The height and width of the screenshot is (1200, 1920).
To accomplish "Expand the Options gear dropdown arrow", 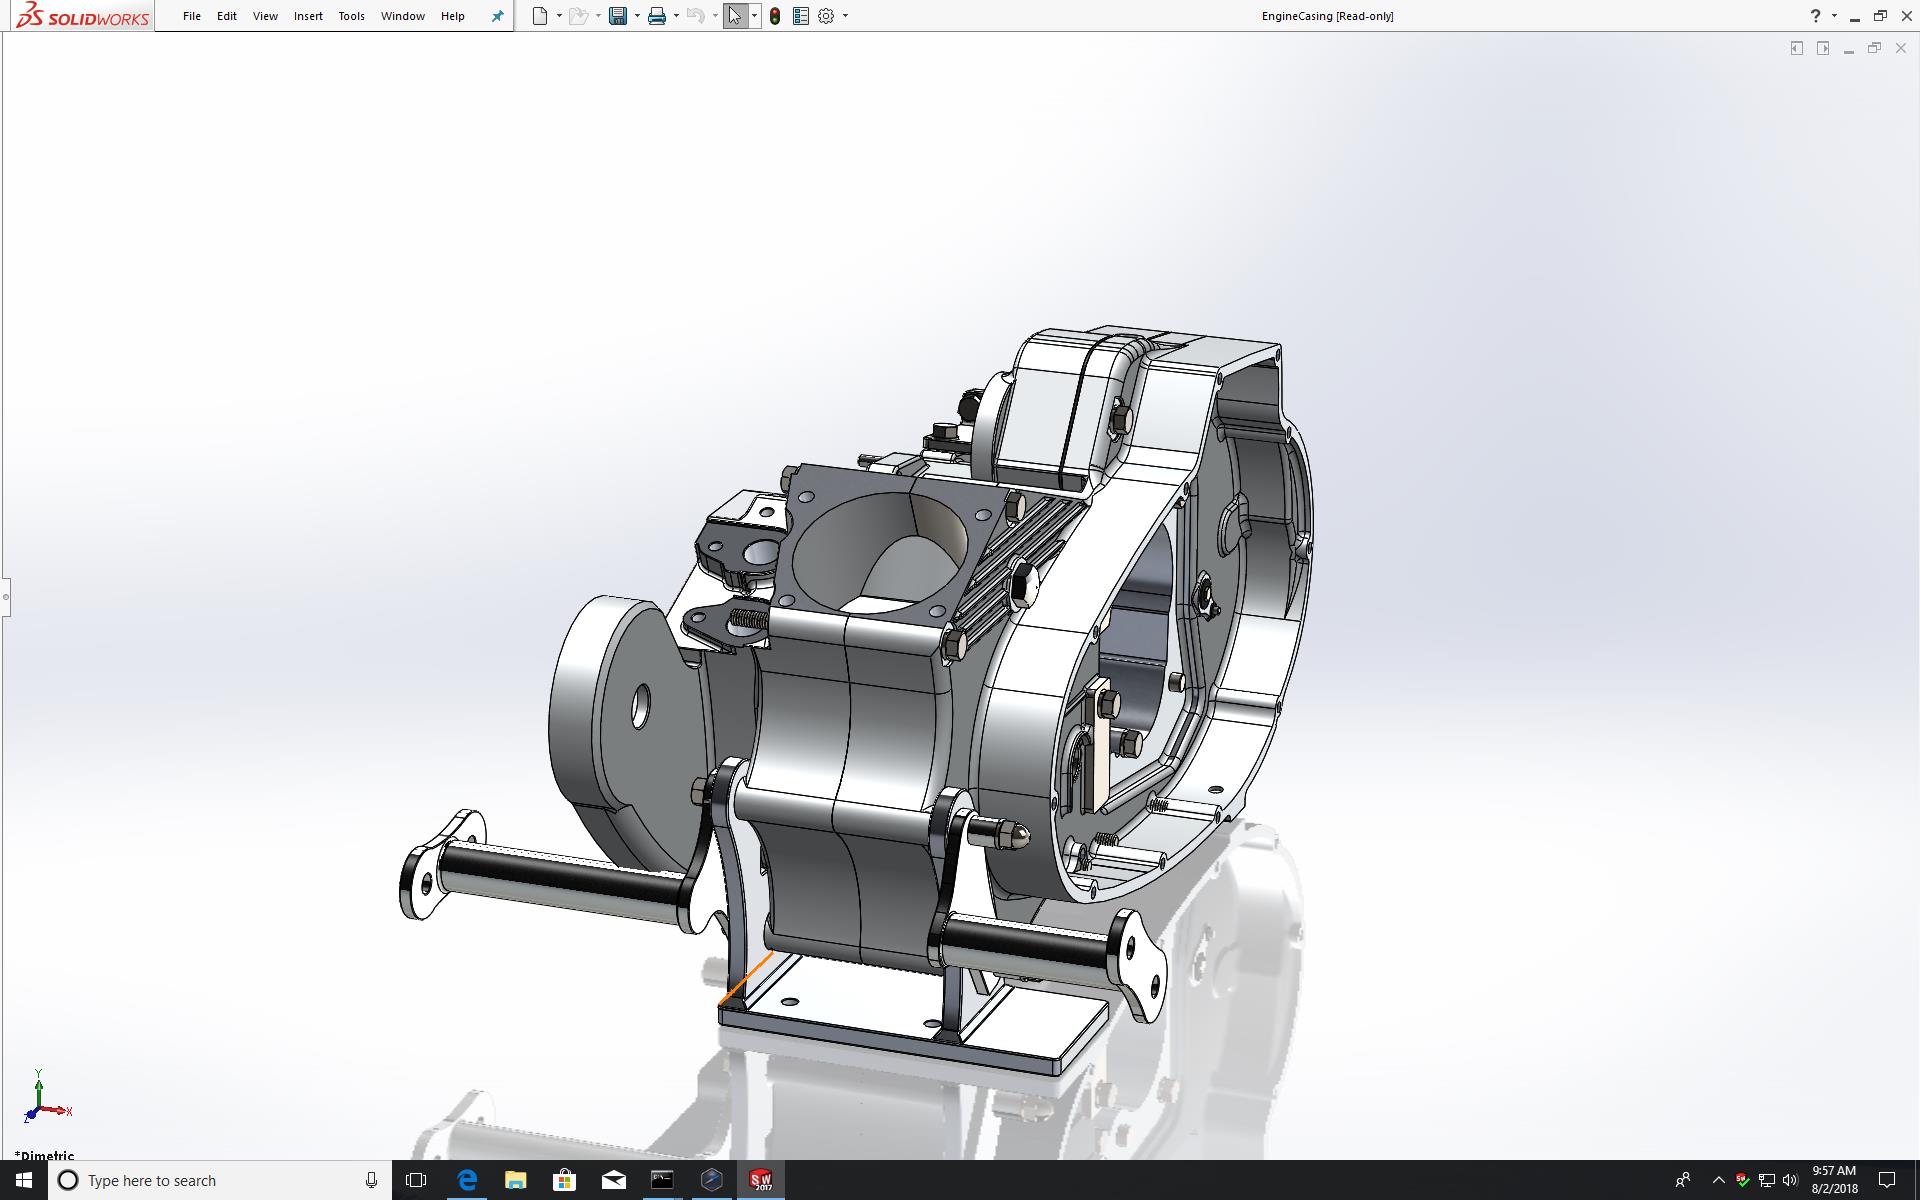I will pyautogui.click(x=845, y=16).
